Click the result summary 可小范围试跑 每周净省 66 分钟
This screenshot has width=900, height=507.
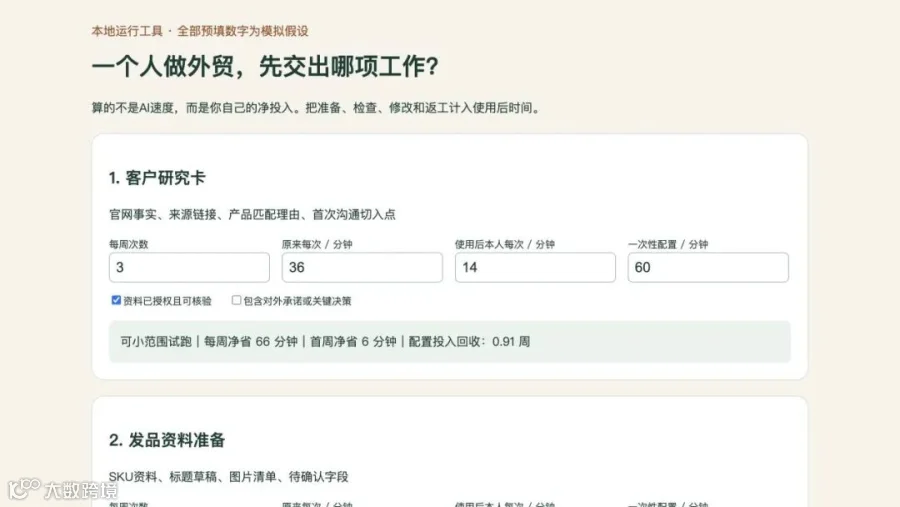pyautogui.click(x=449, y=342)
